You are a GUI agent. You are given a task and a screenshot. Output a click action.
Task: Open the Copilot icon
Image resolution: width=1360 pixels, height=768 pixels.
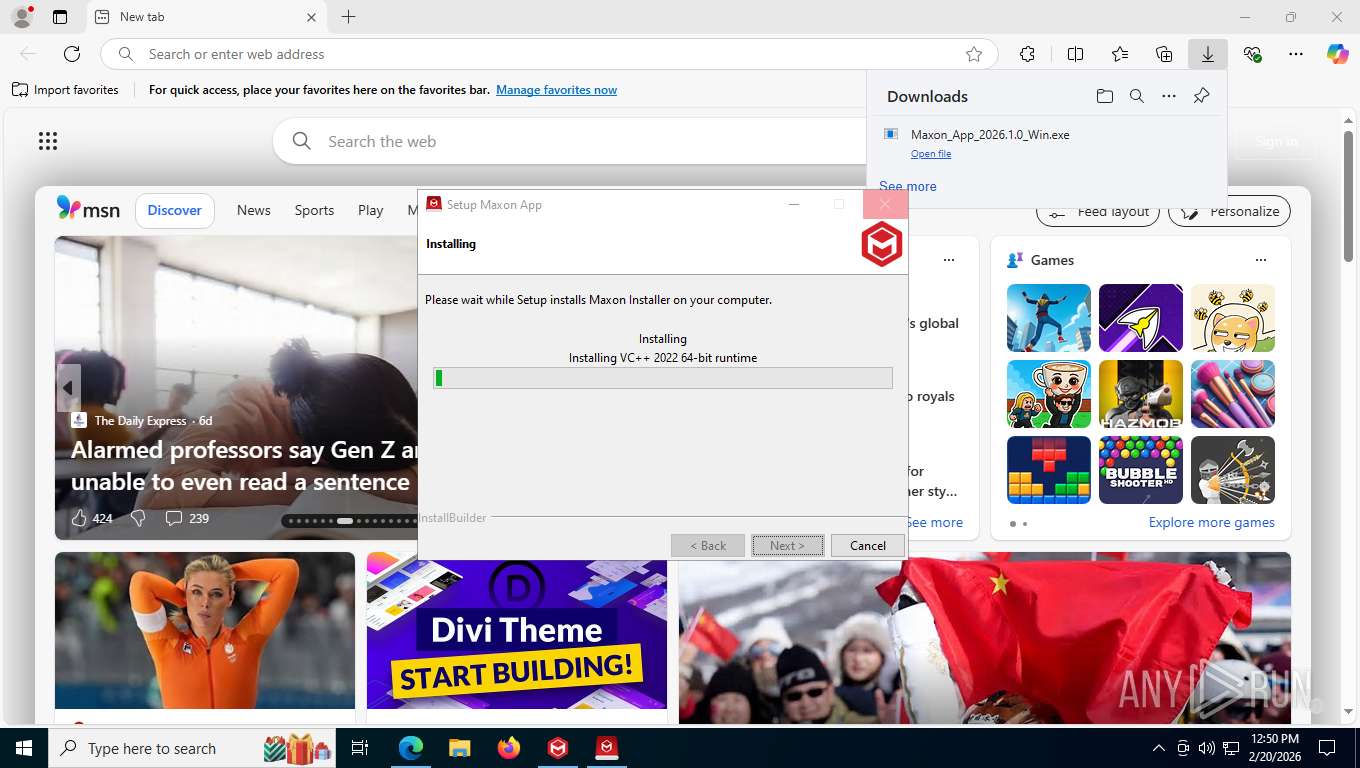coord(1337,54)
